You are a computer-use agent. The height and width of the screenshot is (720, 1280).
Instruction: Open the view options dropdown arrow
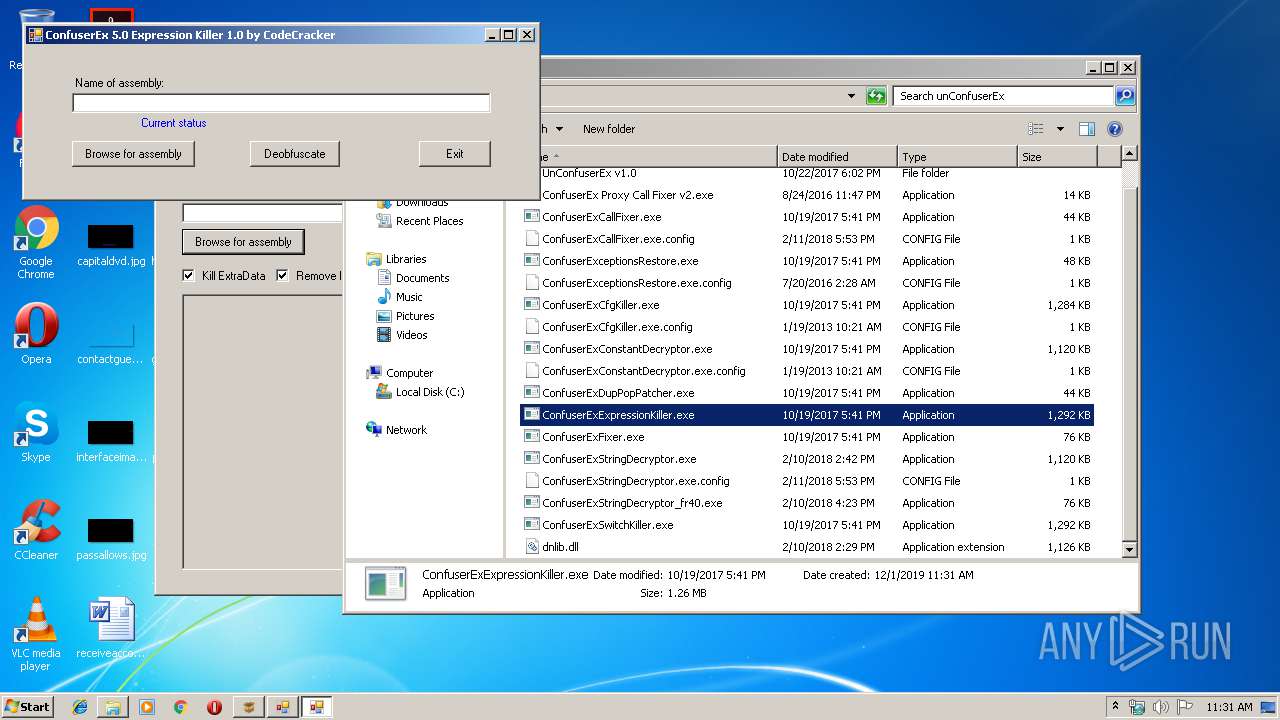pos(1060,129)
